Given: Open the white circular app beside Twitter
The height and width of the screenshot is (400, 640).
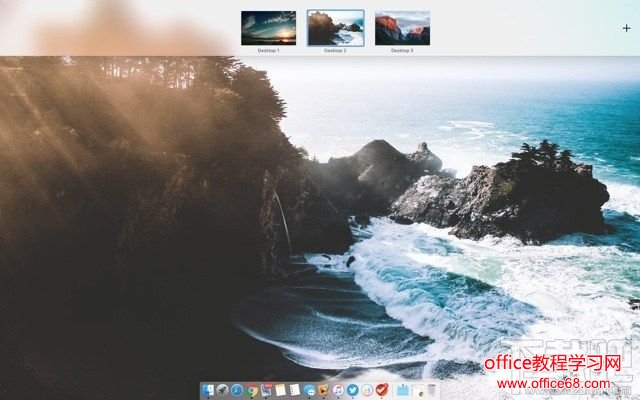Looking at the screenshot, I should pos(368,390).
